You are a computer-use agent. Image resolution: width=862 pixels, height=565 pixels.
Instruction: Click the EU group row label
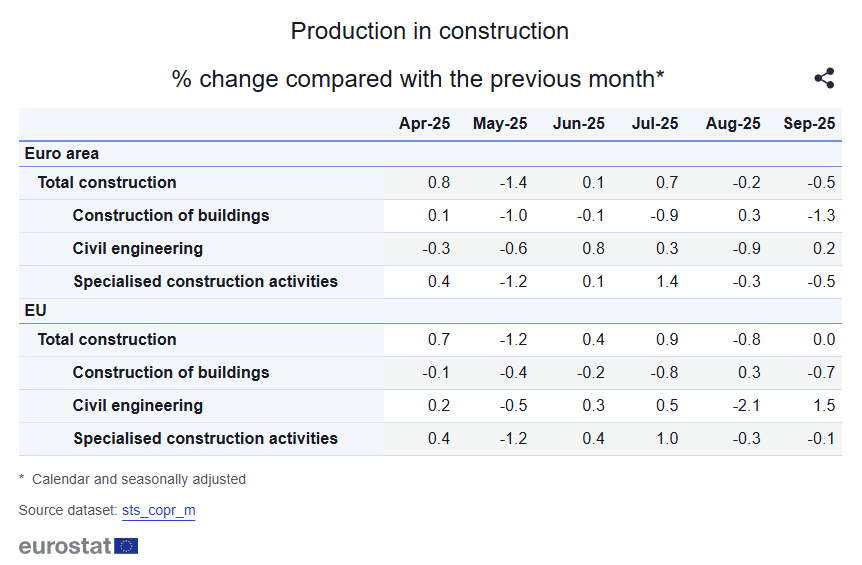coord(36,311)
